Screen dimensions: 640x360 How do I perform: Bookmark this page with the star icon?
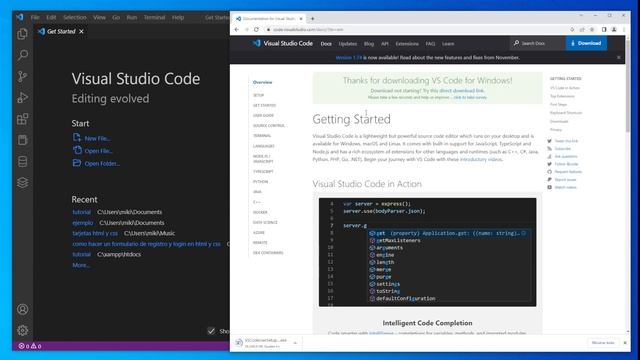tap(592, 29)
